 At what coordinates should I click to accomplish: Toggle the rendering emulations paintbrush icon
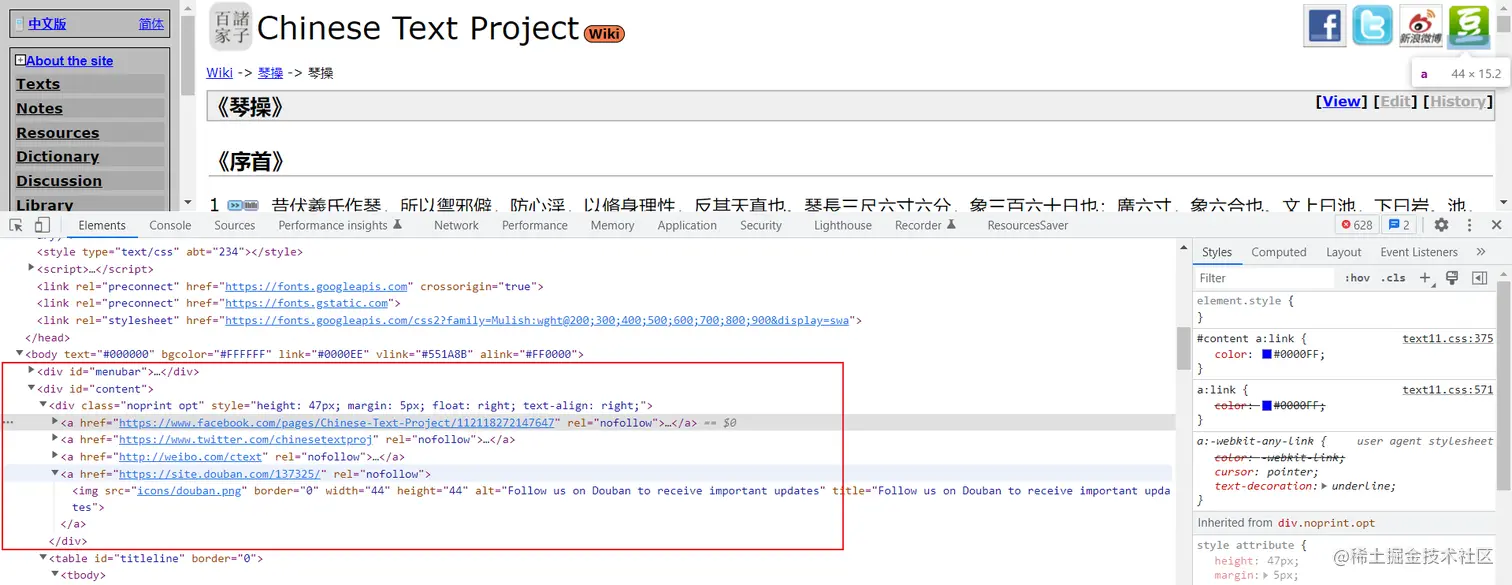tap(1452, 278)
